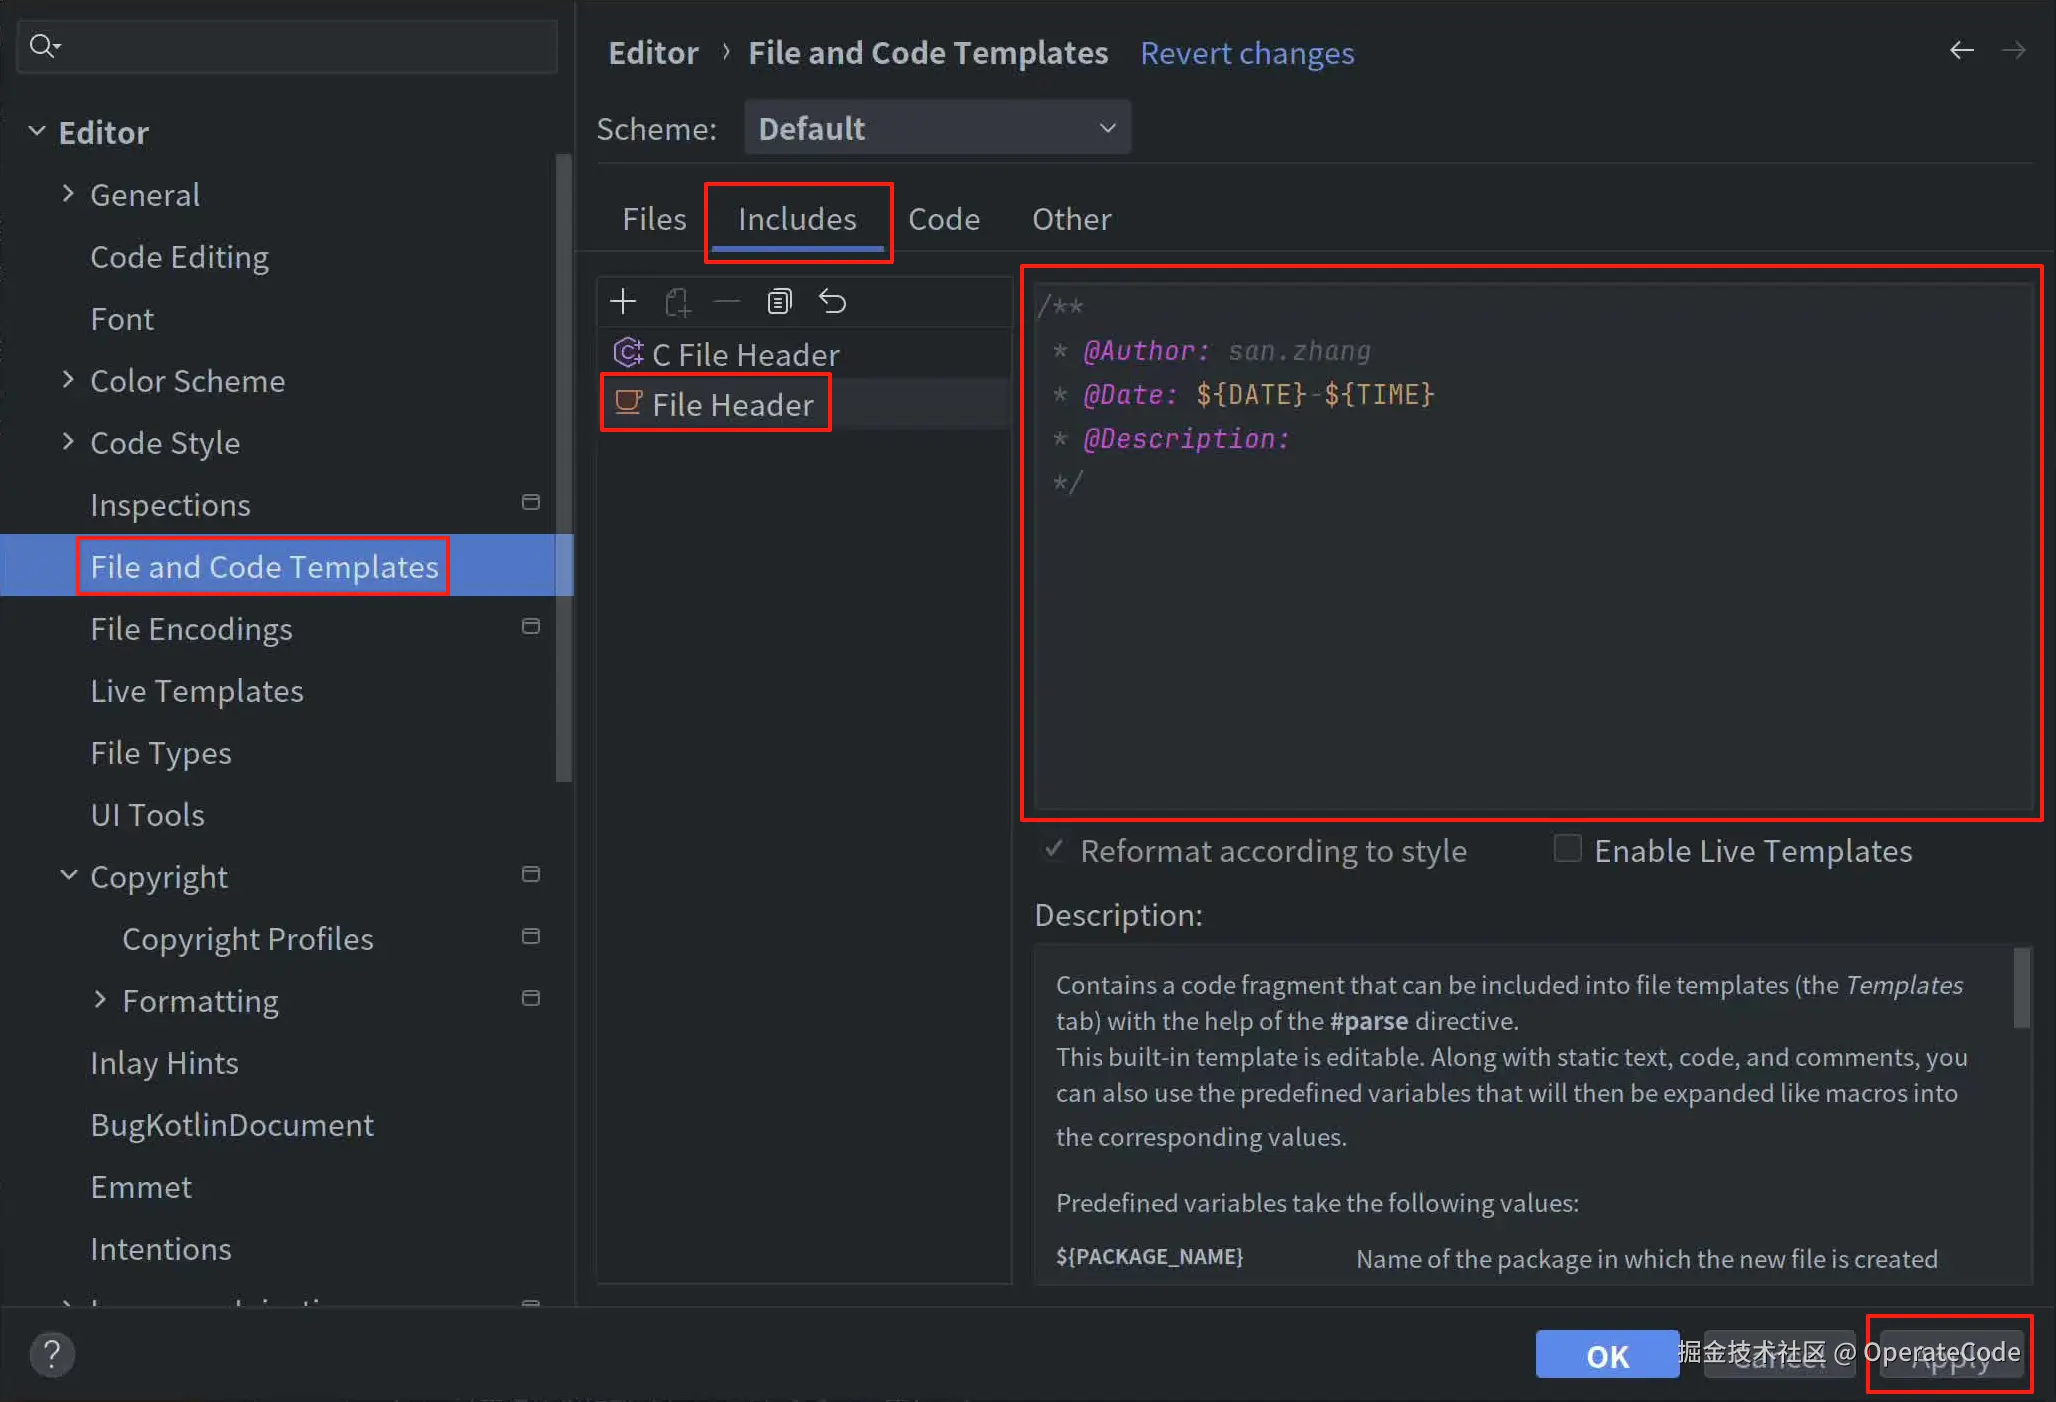Select the C File Header template
The width and height of the screenshot is (2056, 1402).
pyautogui.click(x=745, y=354)
